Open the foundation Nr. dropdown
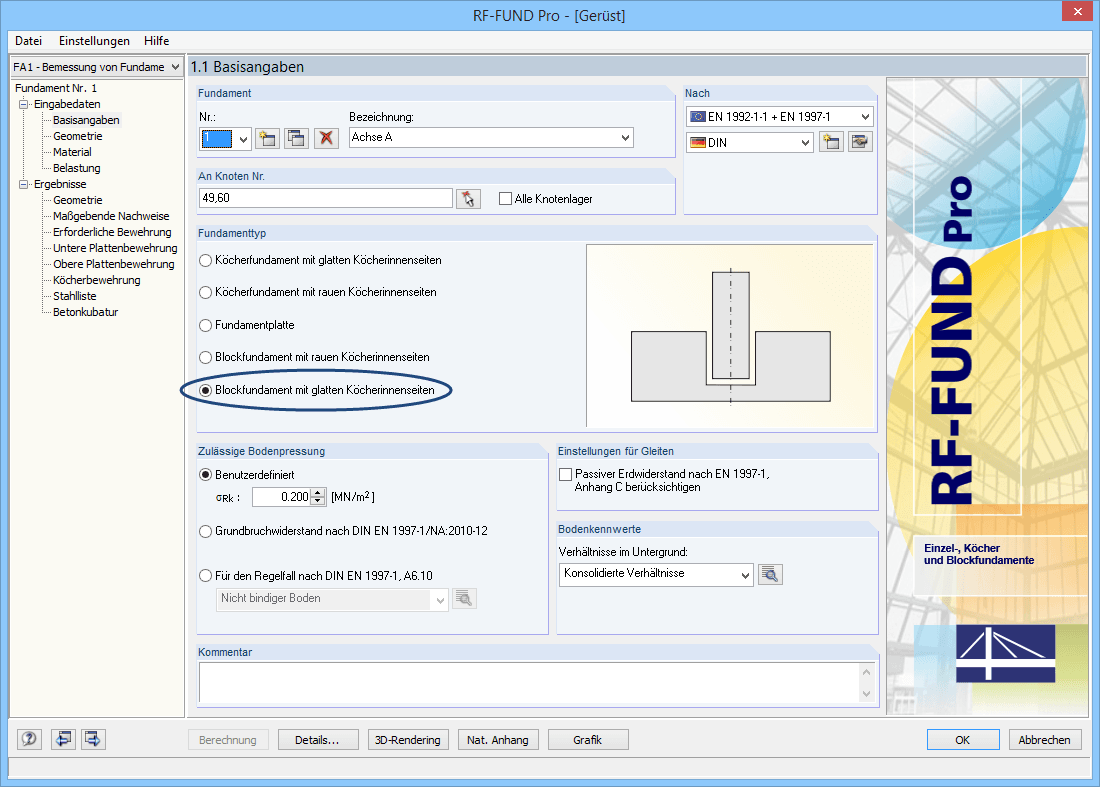Image resolution: width=1100 pixels, height=787 pixels. (243, 139)
